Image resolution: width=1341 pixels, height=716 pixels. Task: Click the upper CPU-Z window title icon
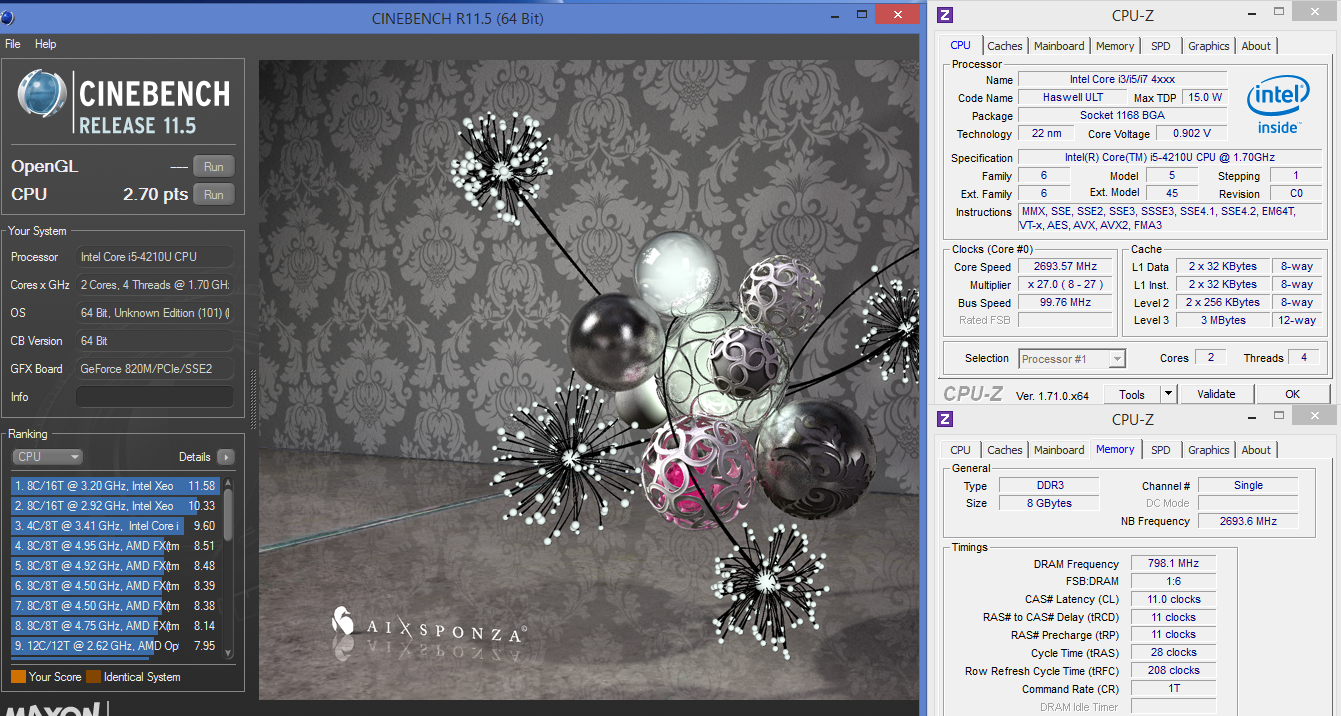pyautogui.click(x=946, y=15)
